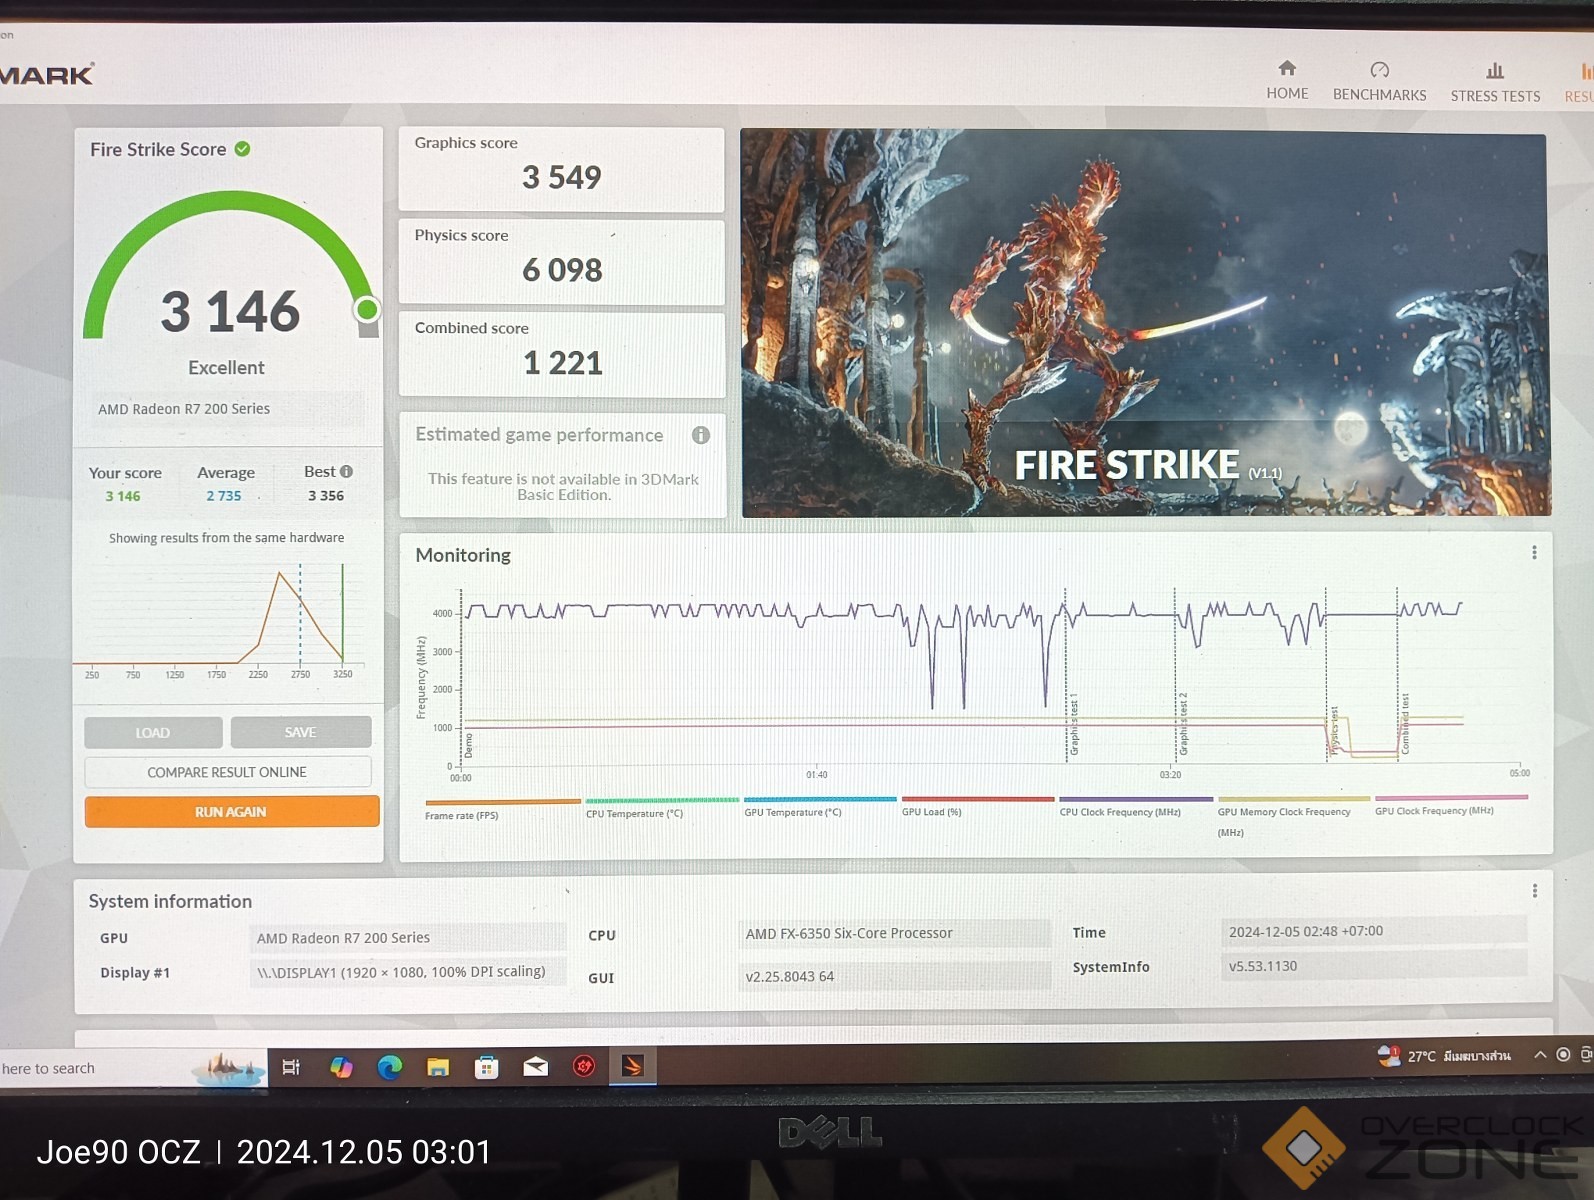
Task: Toggle the GPU Memory Clock Frequency legend entry
Action: (1292, 816)
